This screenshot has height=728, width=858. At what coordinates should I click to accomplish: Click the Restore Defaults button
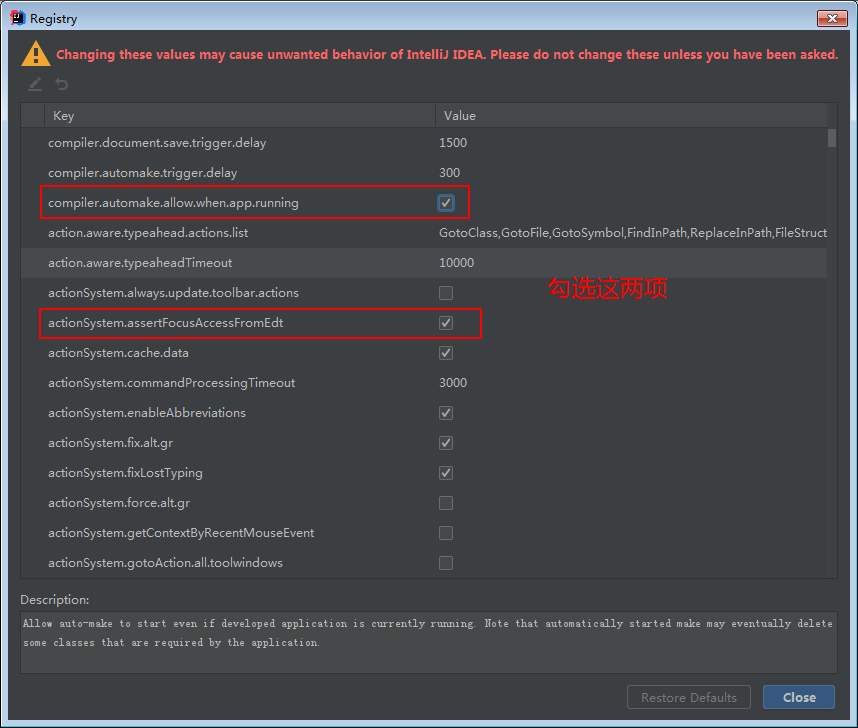coord(689,697)
